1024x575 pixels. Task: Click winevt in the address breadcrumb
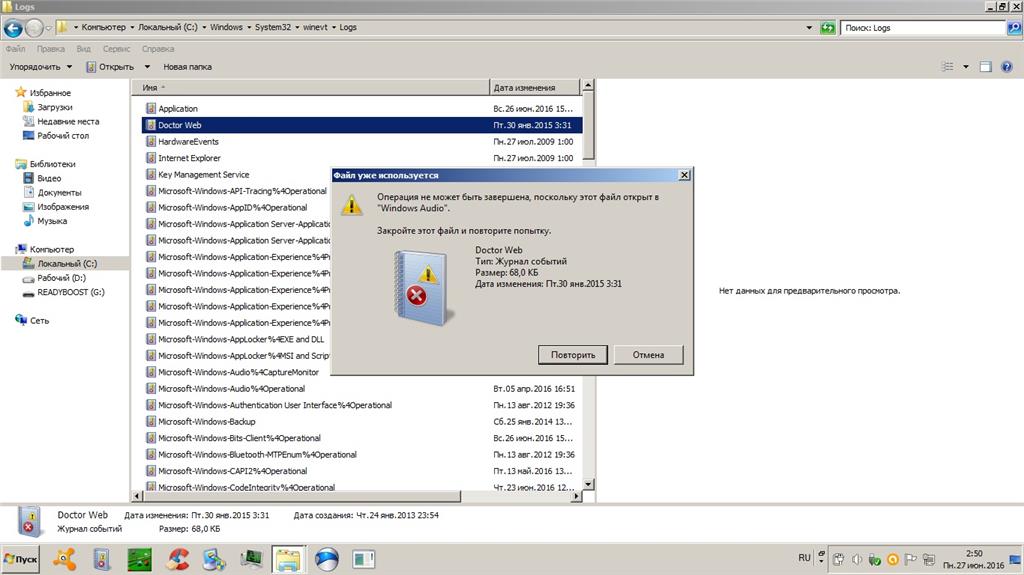(315, 27)
